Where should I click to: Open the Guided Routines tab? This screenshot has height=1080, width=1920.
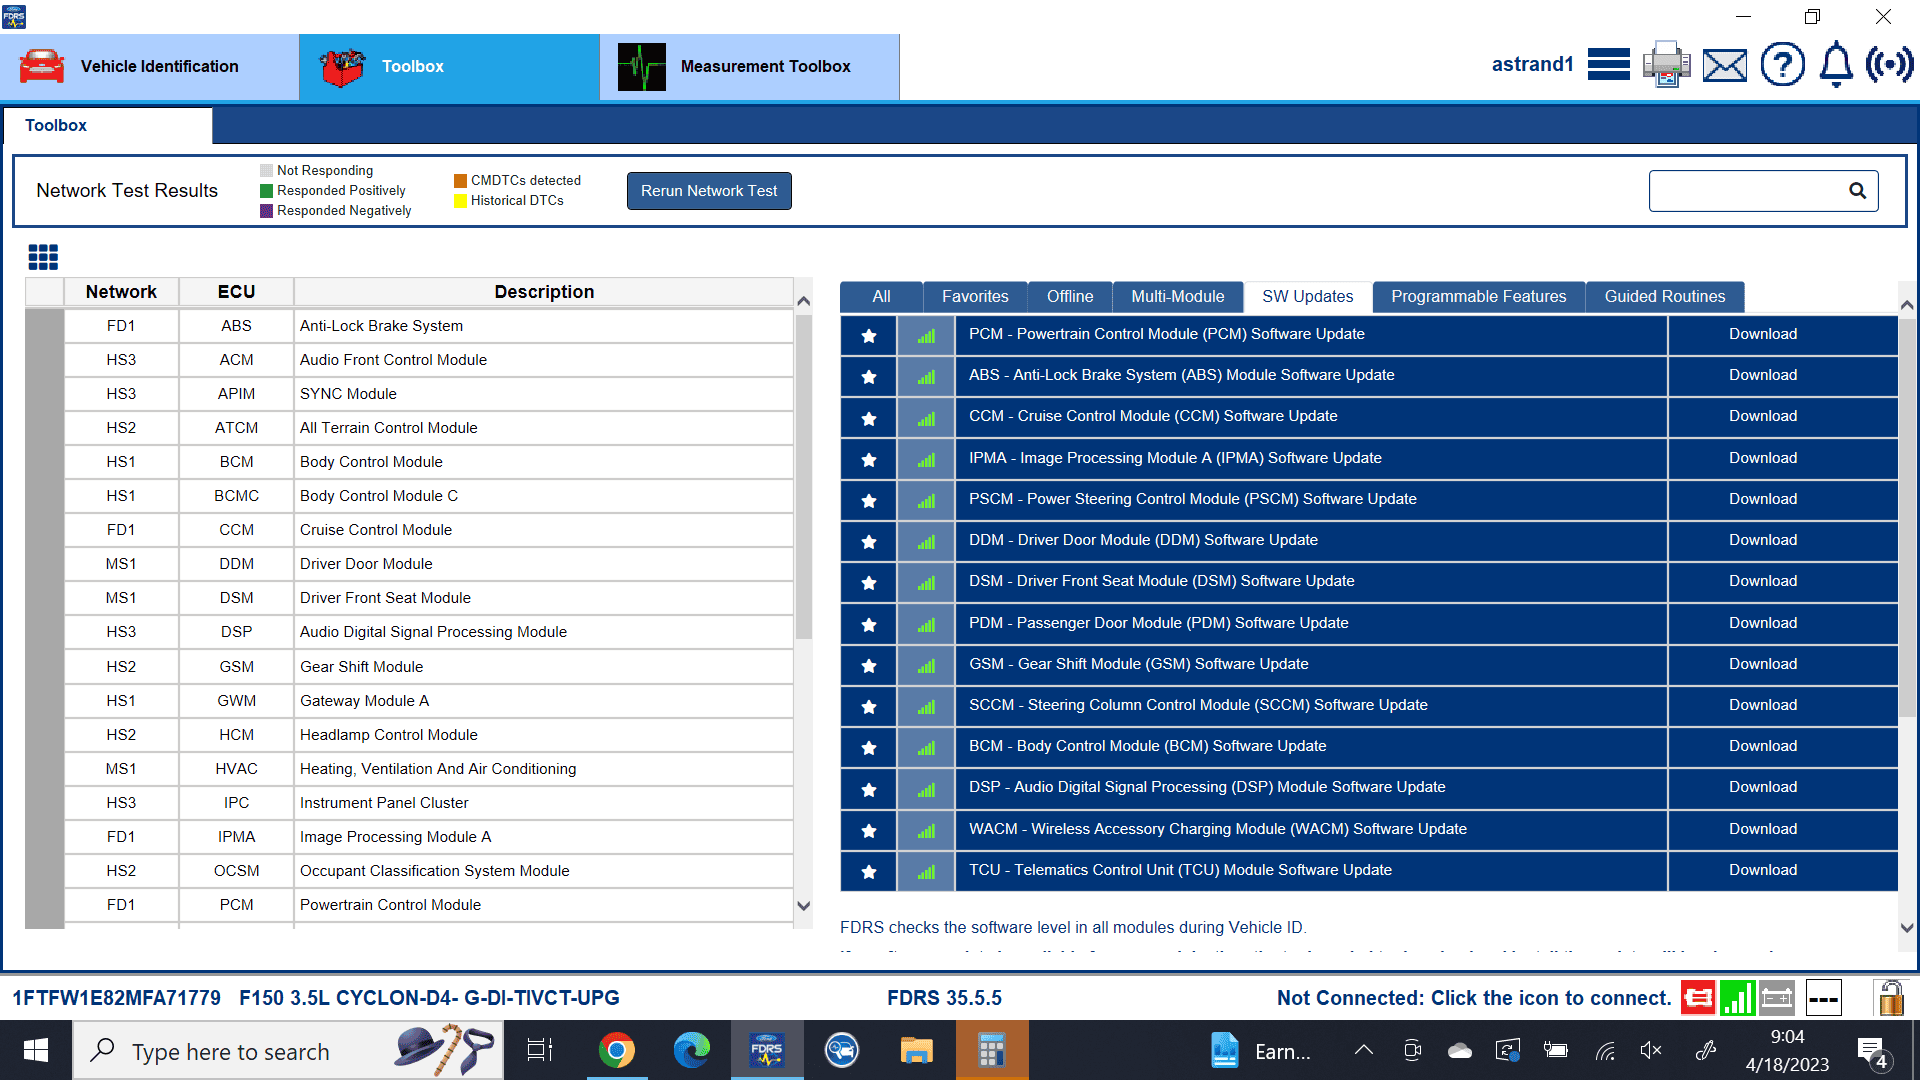click(x=1665, y=297)
